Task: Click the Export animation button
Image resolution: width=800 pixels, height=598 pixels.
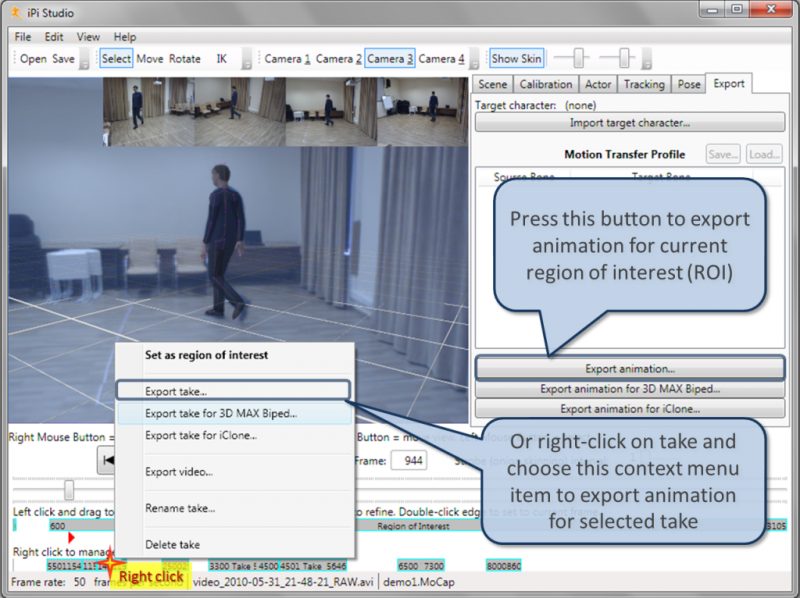Action: click(630, 368)
